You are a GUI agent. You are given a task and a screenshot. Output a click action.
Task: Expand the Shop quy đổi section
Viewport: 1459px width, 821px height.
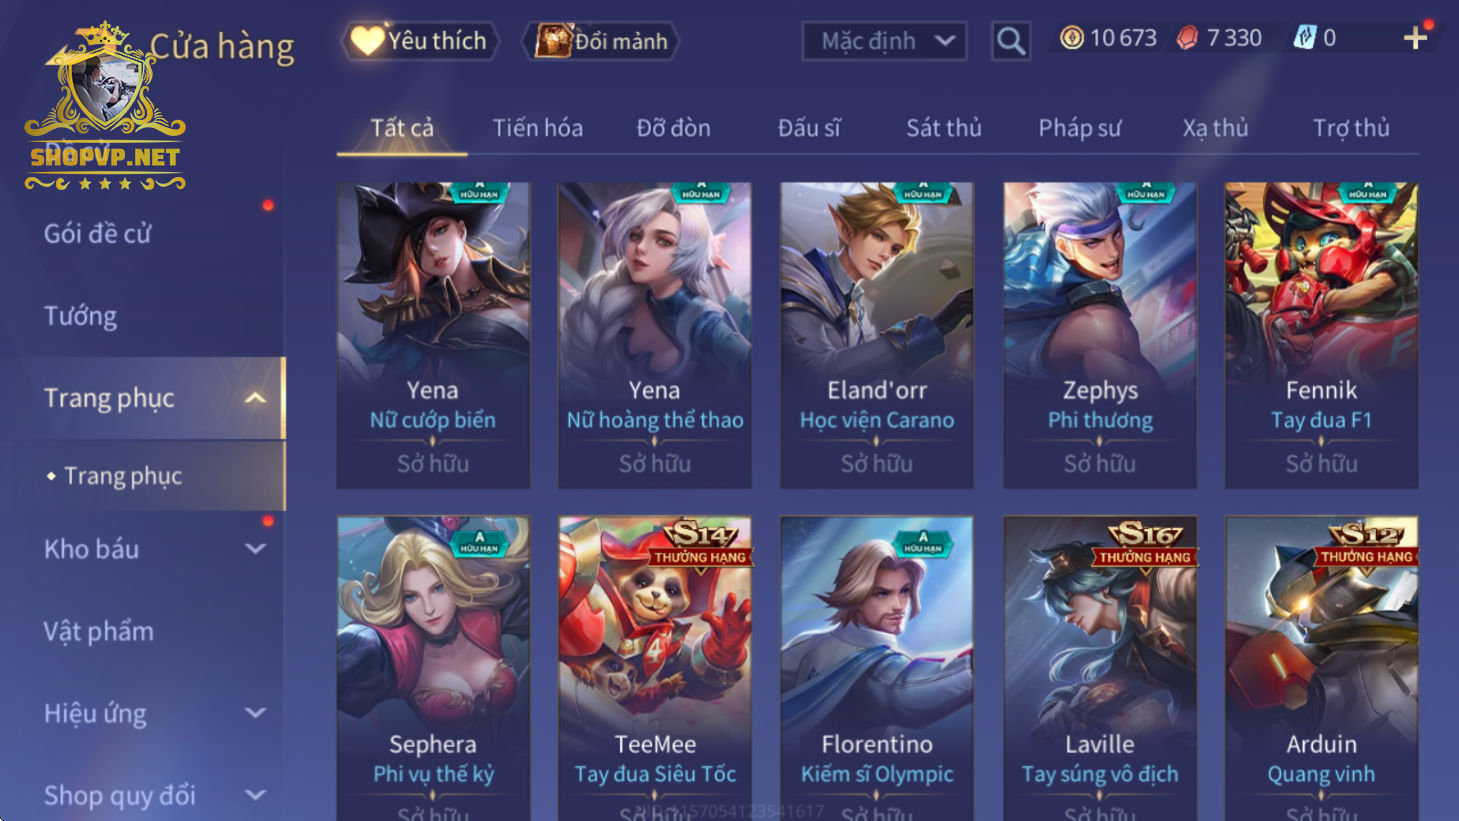click(256, 795)
